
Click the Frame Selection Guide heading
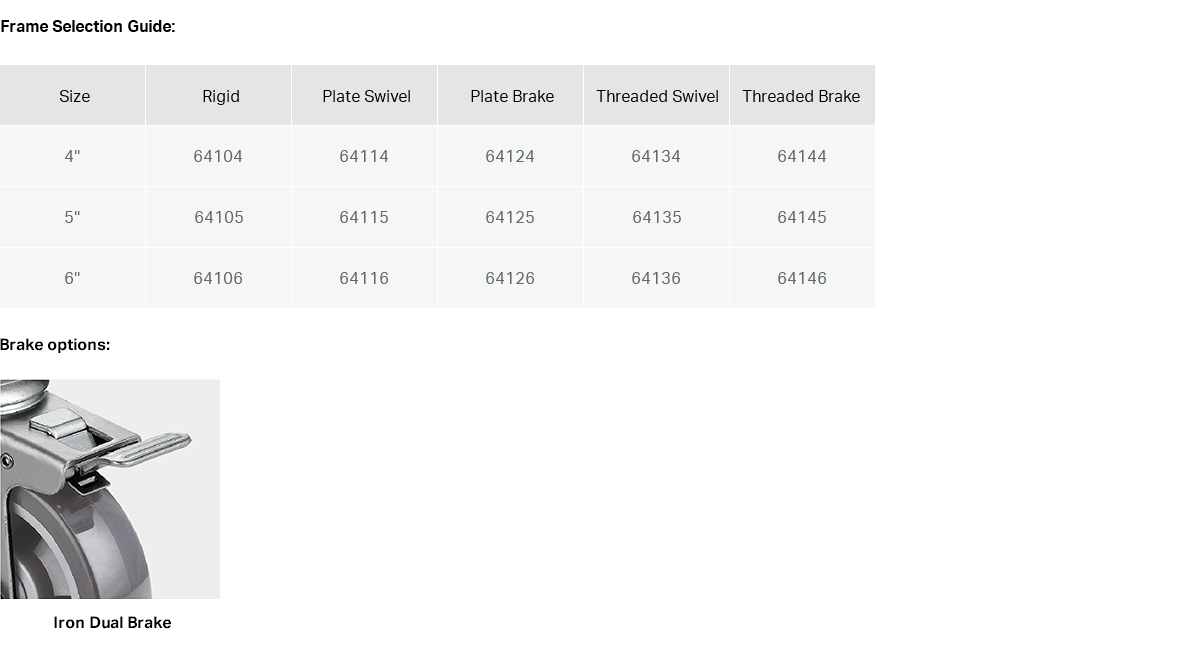click(x=87, y=26)
